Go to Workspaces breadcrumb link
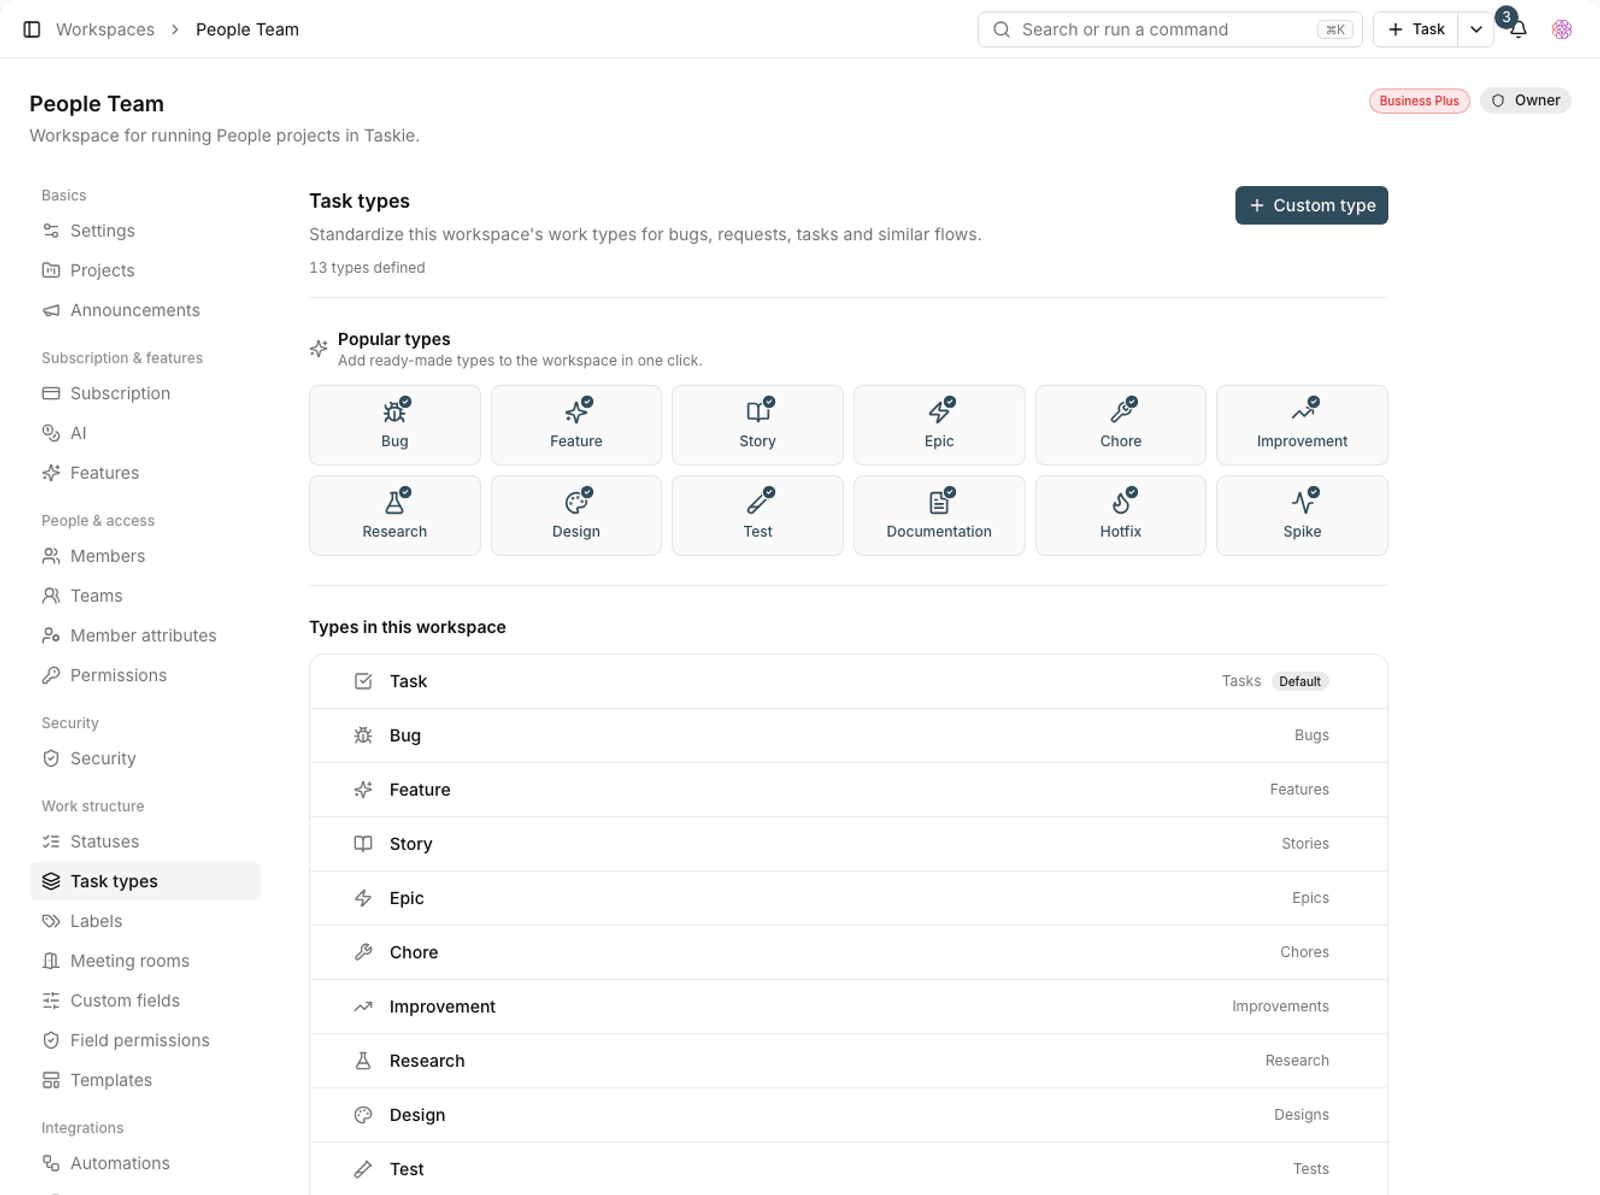The width and height of the screenshot is (1600, 1195). tap(105, 29)
